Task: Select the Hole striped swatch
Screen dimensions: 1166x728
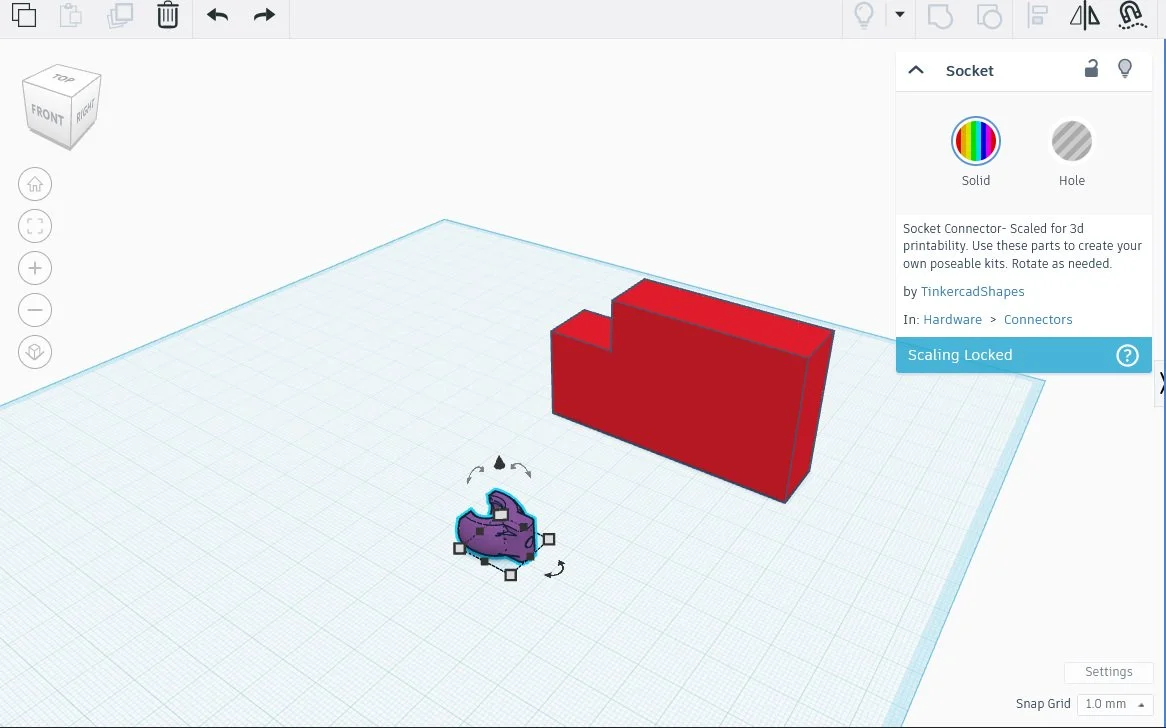Action: pos(1072,141)
